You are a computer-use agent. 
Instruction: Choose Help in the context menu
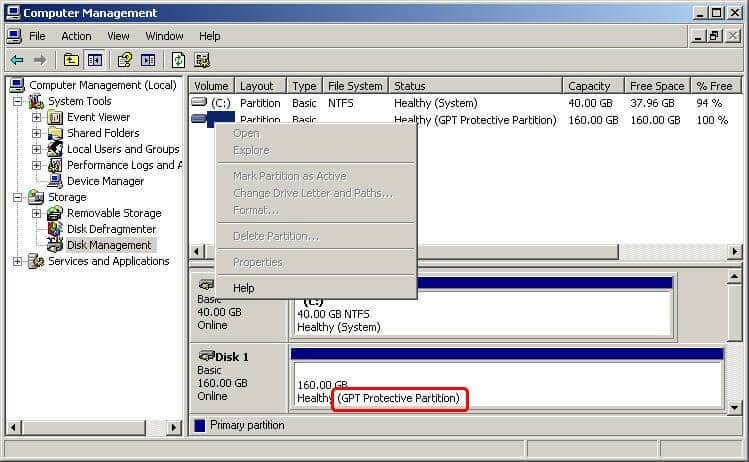pos(316,288)
